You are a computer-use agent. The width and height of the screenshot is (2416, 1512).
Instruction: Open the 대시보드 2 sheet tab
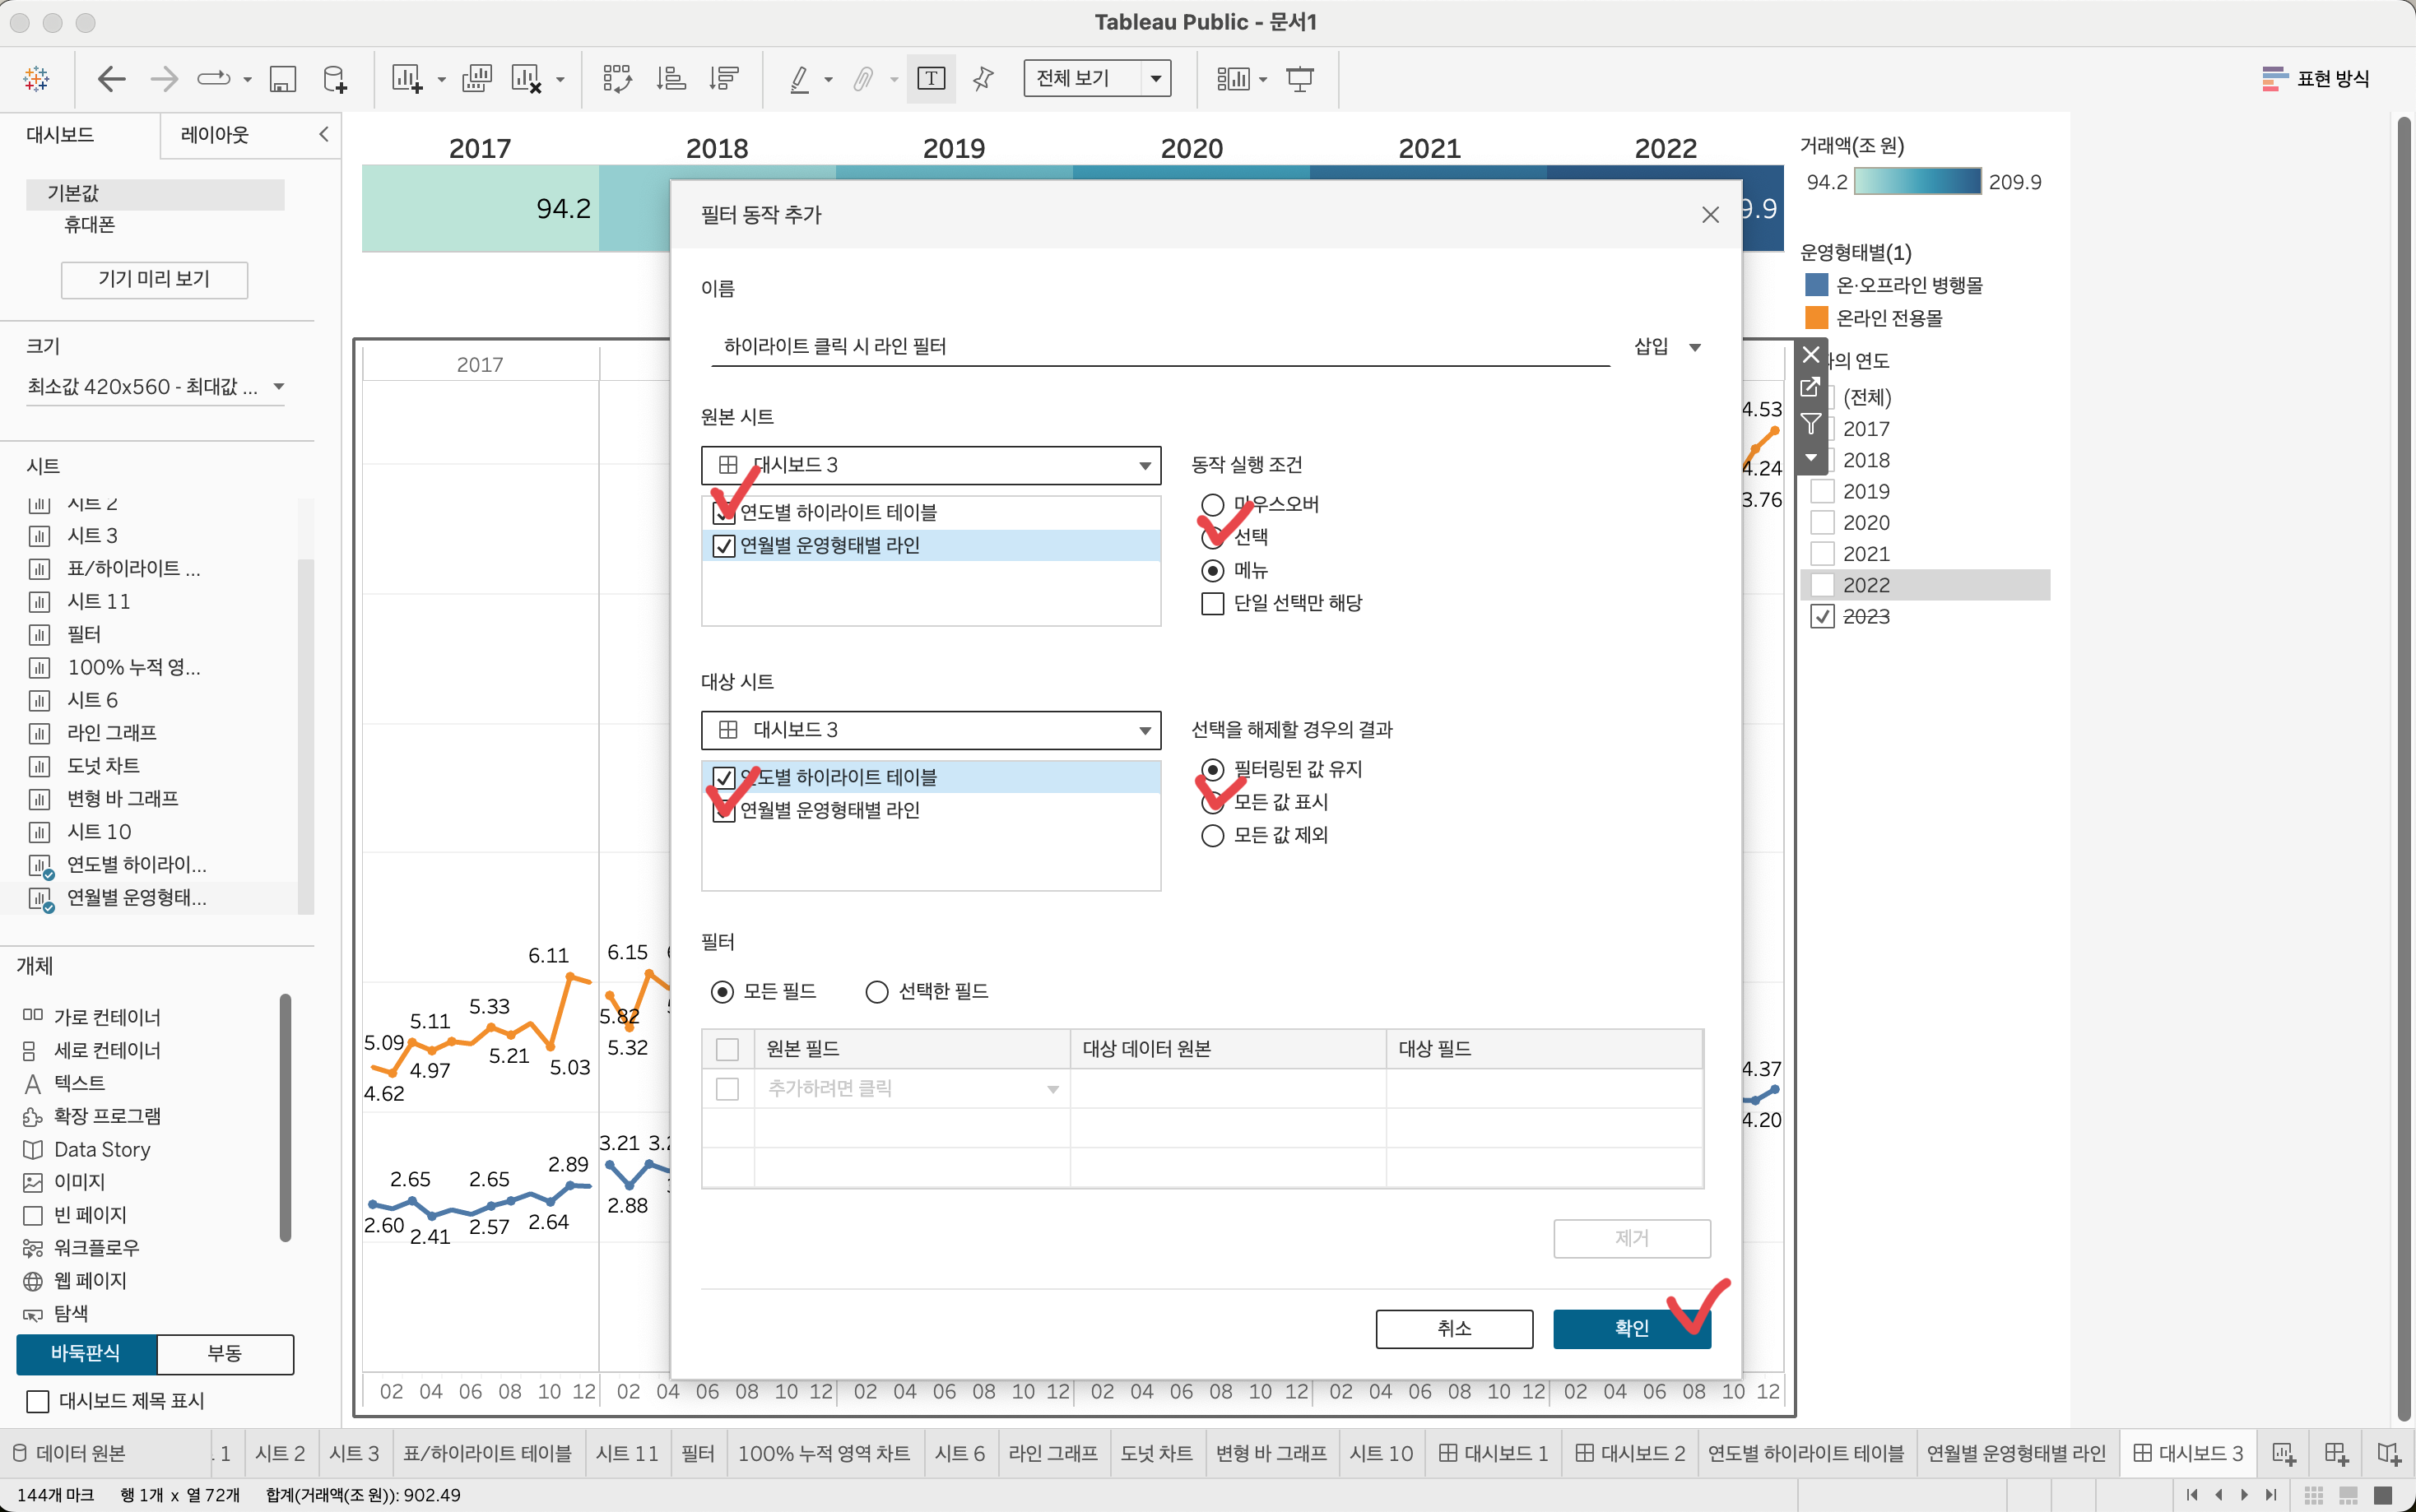click(x=1630, y=1453)
